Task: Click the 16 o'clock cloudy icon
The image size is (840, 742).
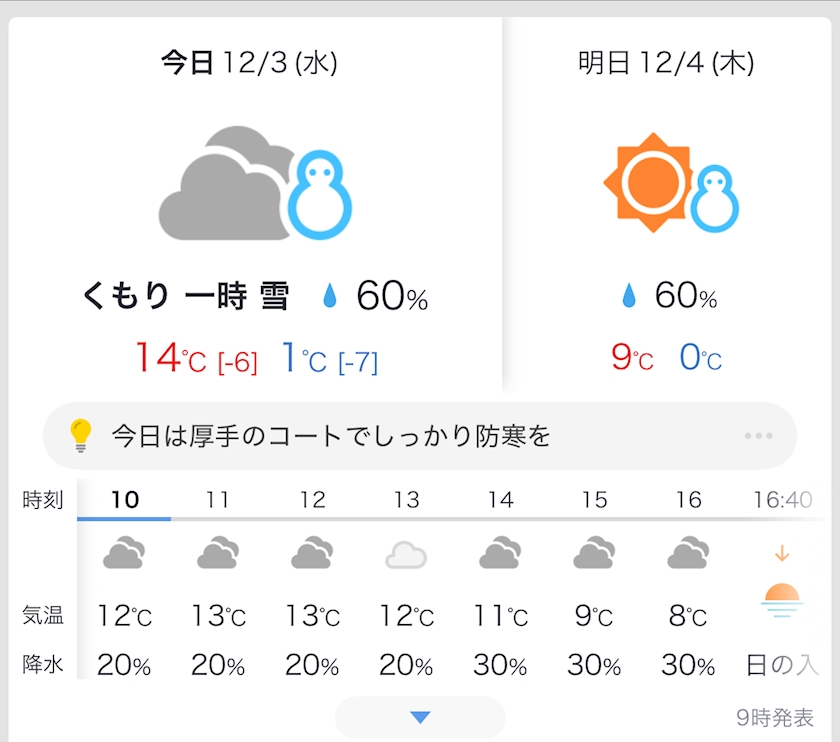Action: [x=688, y=553]
